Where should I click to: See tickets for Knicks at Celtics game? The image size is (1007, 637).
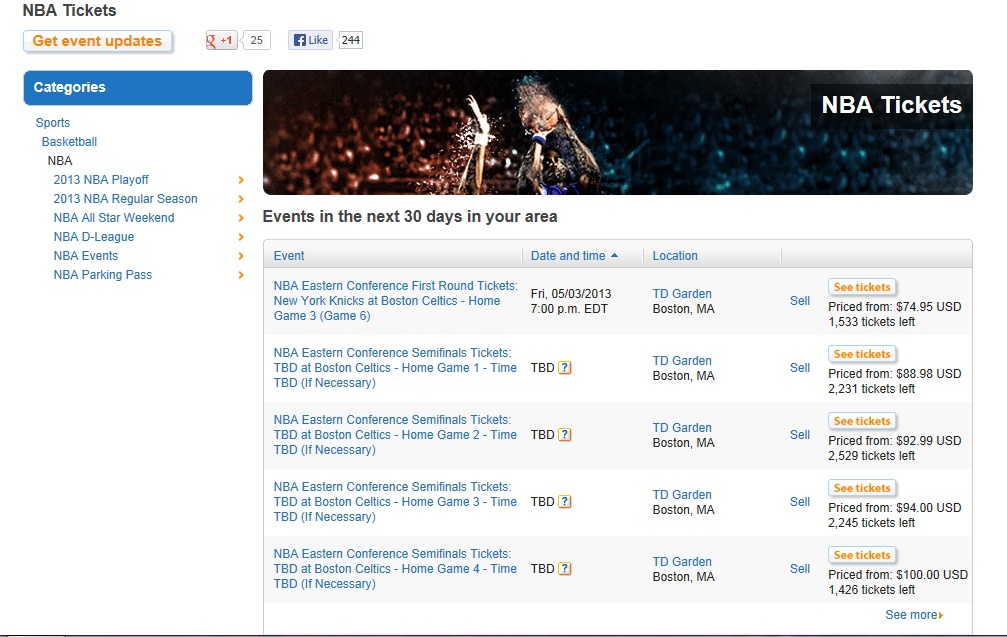862,287
